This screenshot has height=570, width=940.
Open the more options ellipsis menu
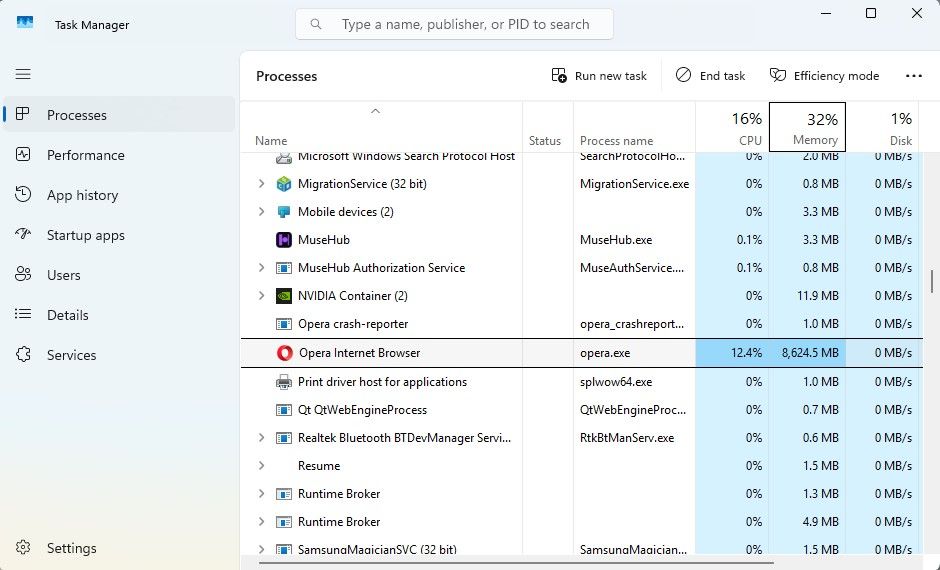[x=914, y=76]
